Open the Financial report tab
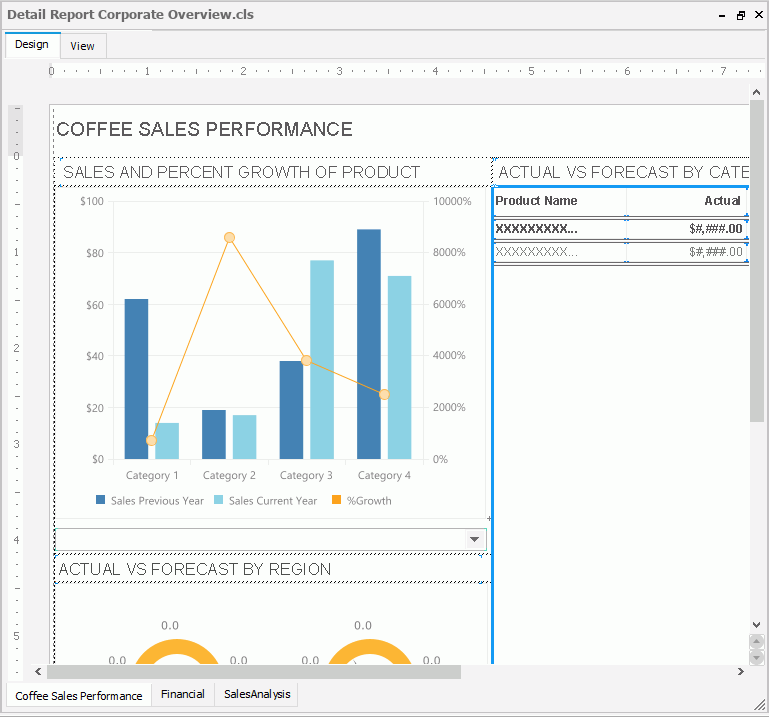Screen dimensions: 769x717 (182, 694)
